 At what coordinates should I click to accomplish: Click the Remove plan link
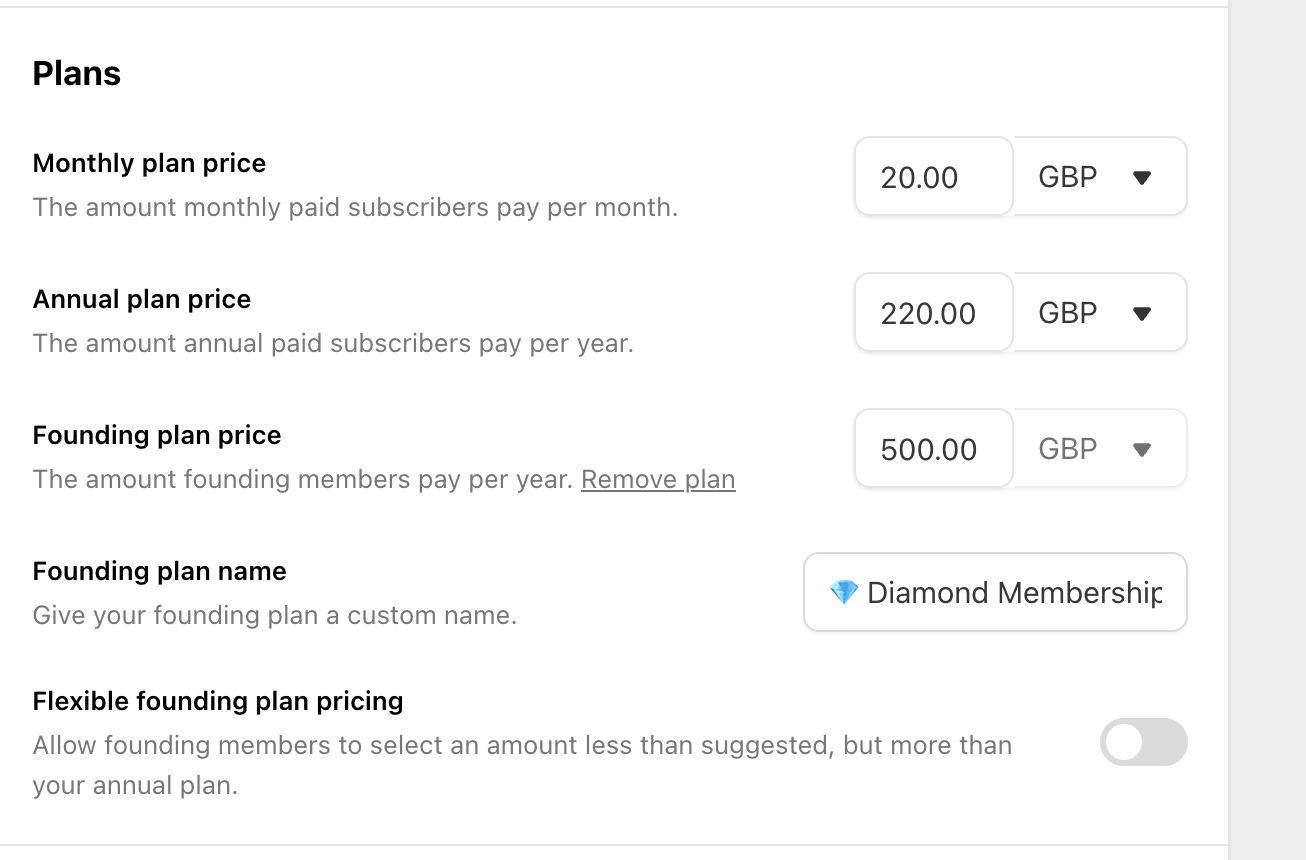click(658, 480)
